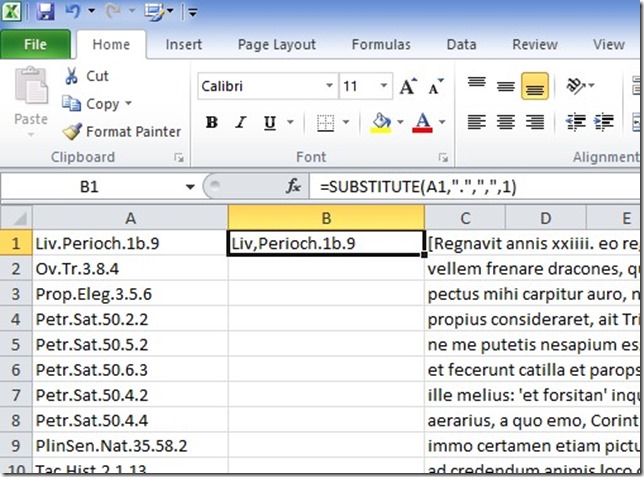Click the Undo arrow icon
This screenshot has width=644, height=477.
(x=73, y=13)
